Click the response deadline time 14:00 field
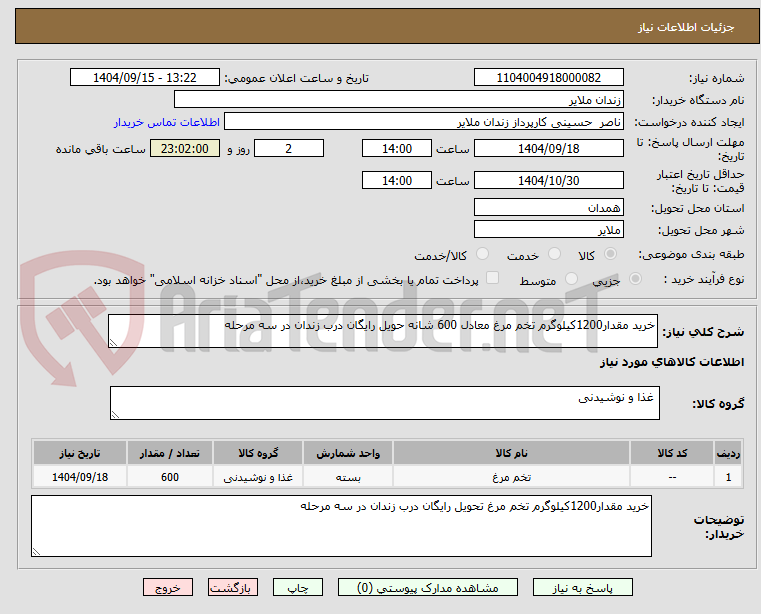The width and height of the screenshot is (761, 614). [397, 149]
